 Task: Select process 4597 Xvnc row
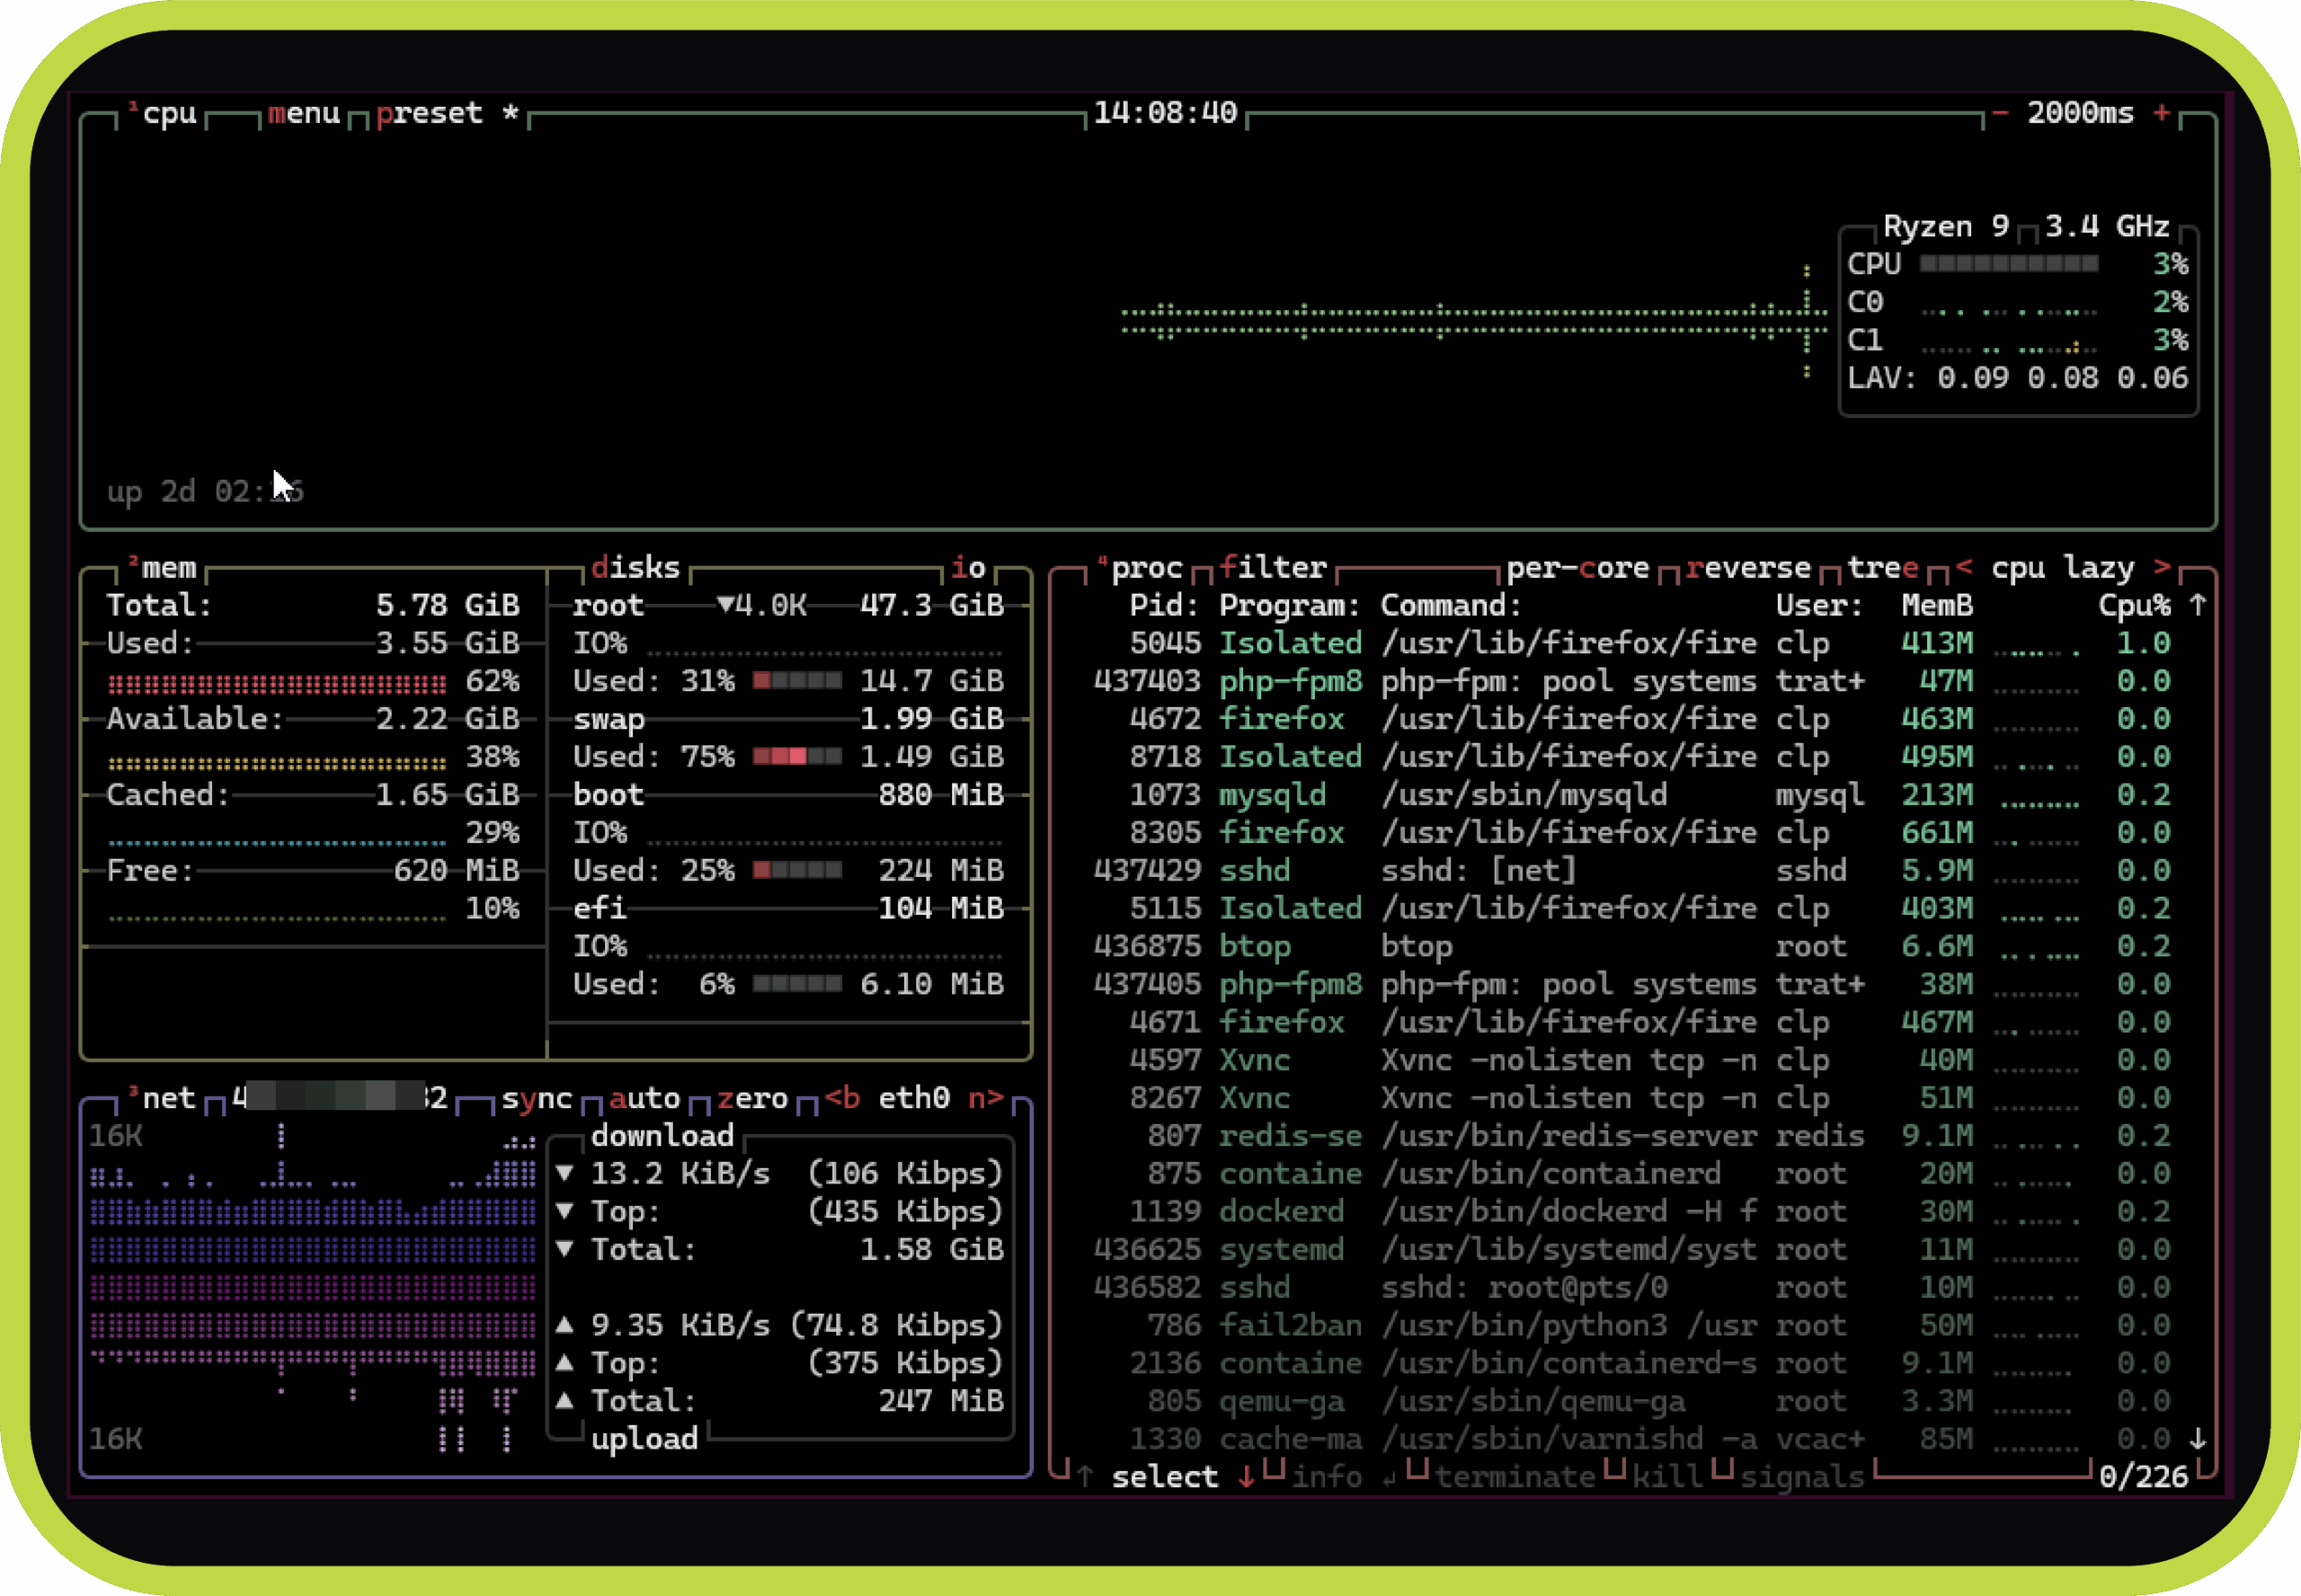[x=1632, y=1060]
